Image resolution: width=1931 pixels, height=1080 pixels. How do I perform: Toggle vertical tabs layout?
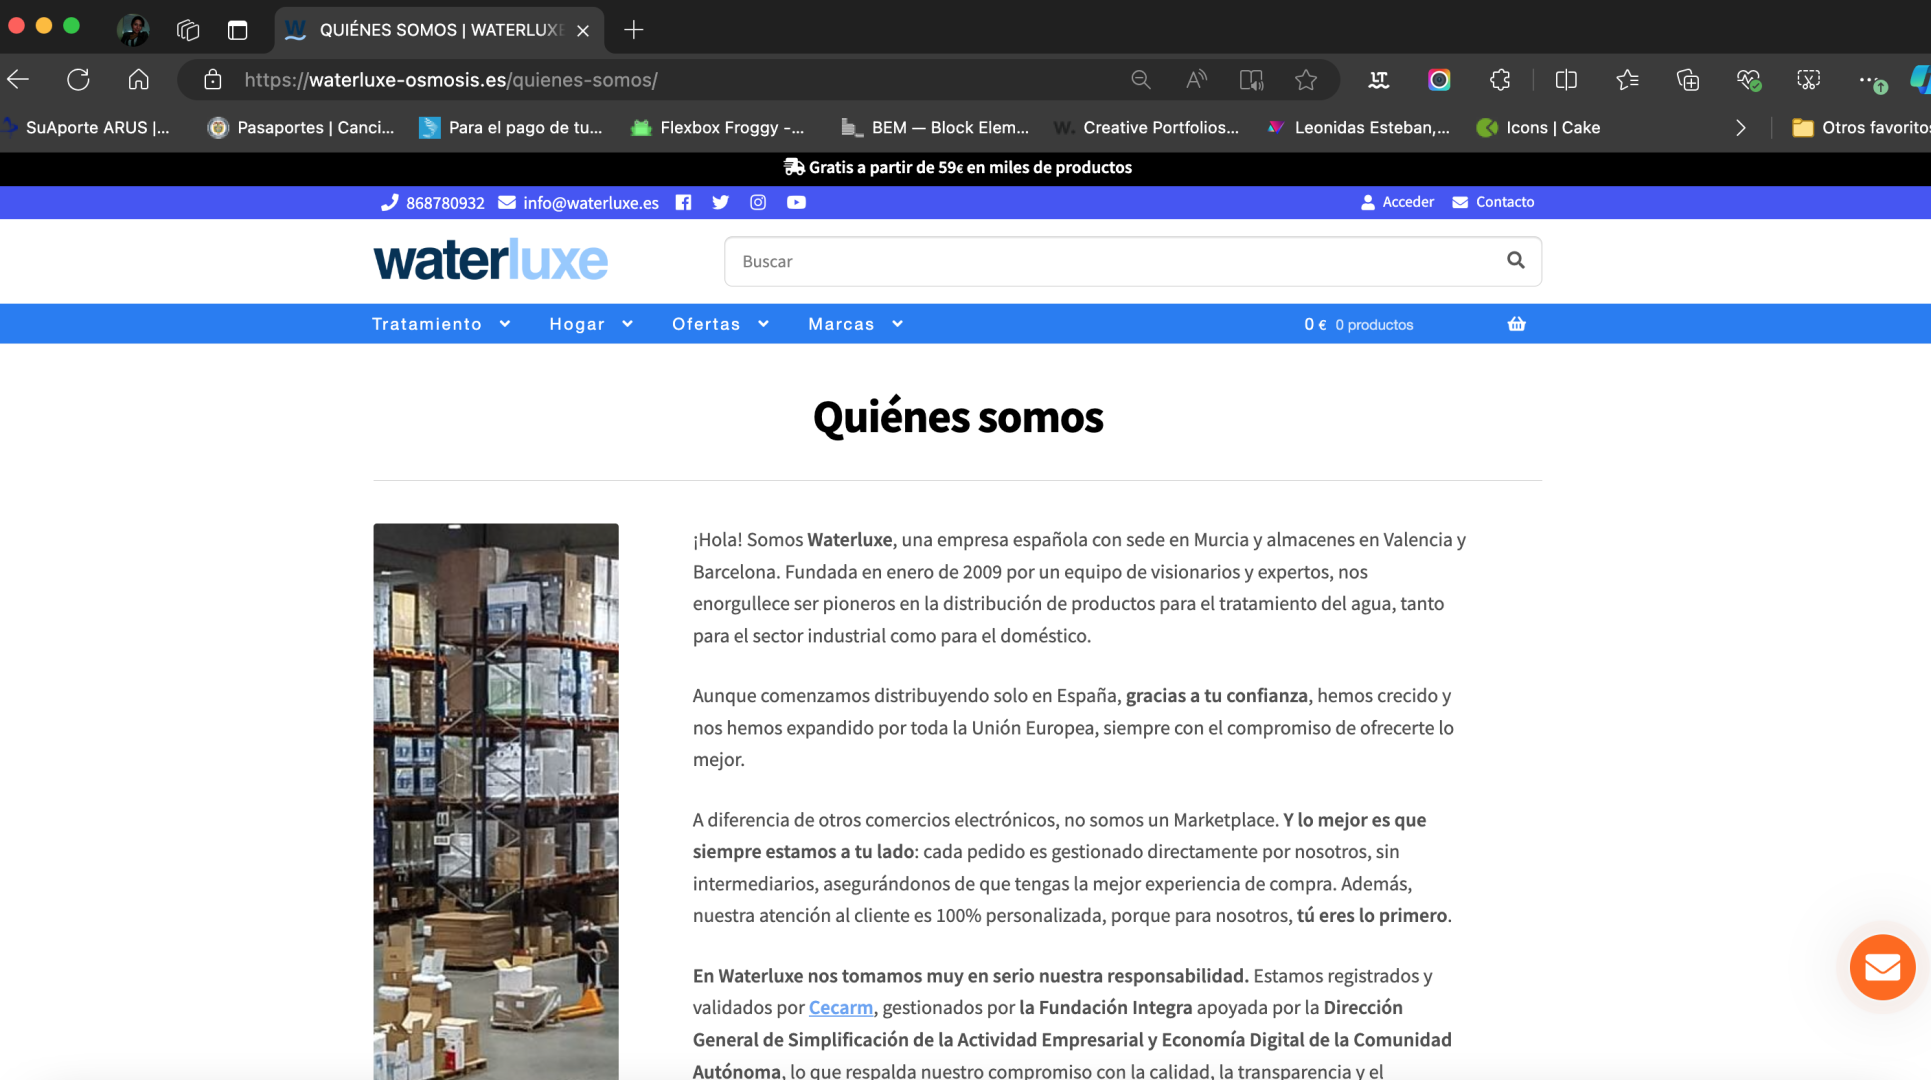[x=237, y=30]
